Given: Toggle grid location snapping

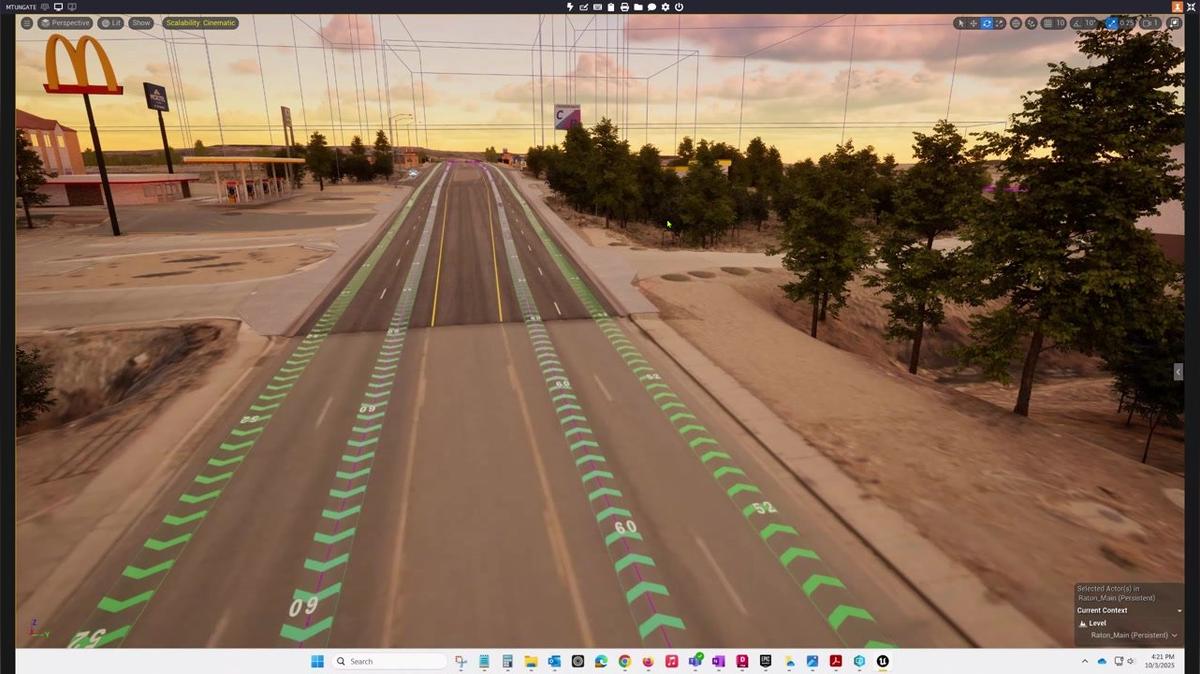Looking at the screenshot, I should [x=1054, y=23].
